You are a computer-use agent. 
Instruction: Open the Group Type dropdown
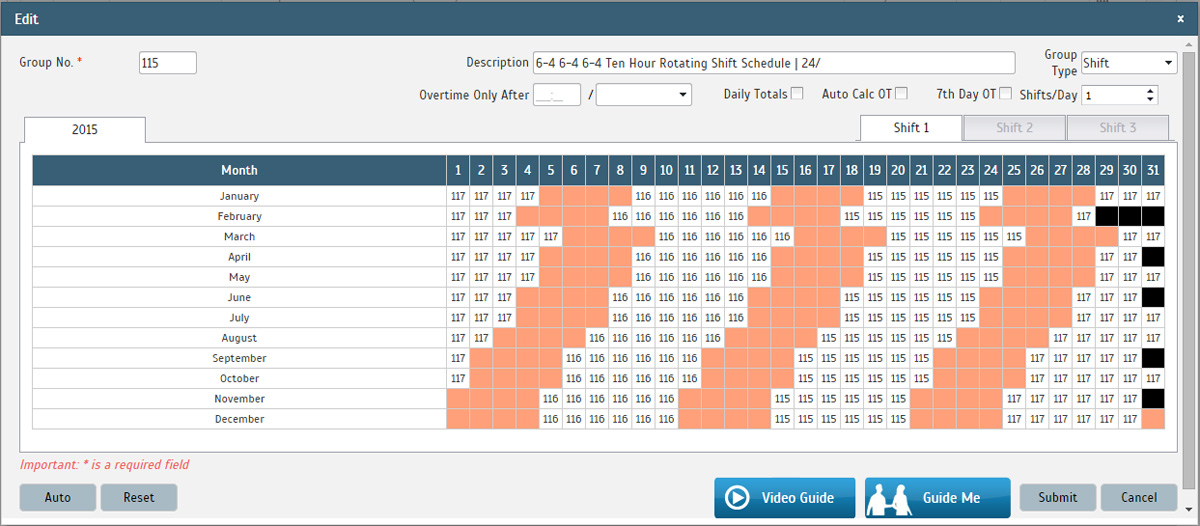pos(1129,63)
